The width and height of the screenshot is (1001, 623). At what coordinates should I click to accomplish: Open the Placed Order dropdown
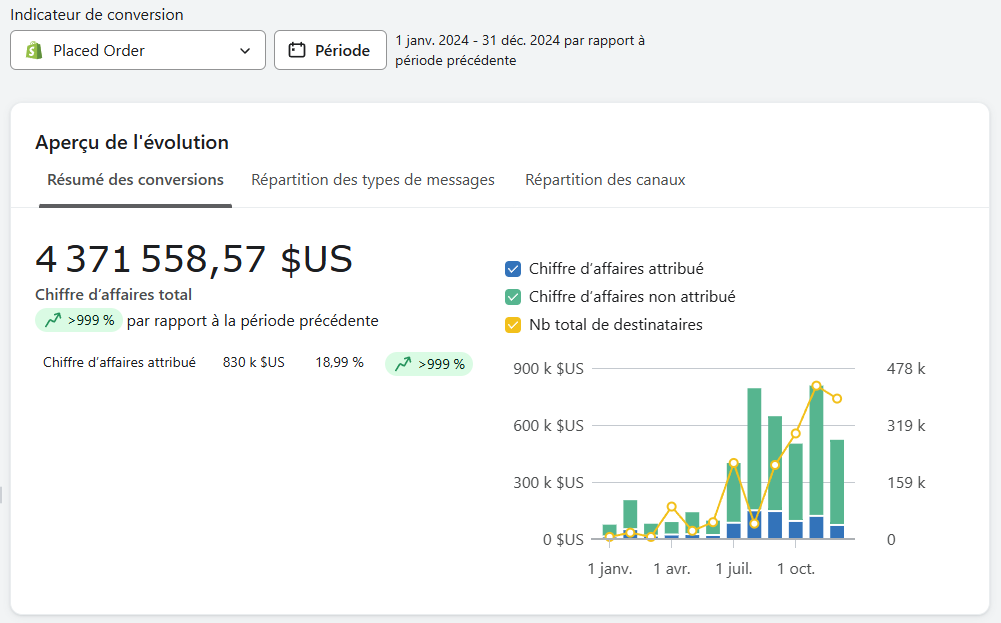point(137,50)
